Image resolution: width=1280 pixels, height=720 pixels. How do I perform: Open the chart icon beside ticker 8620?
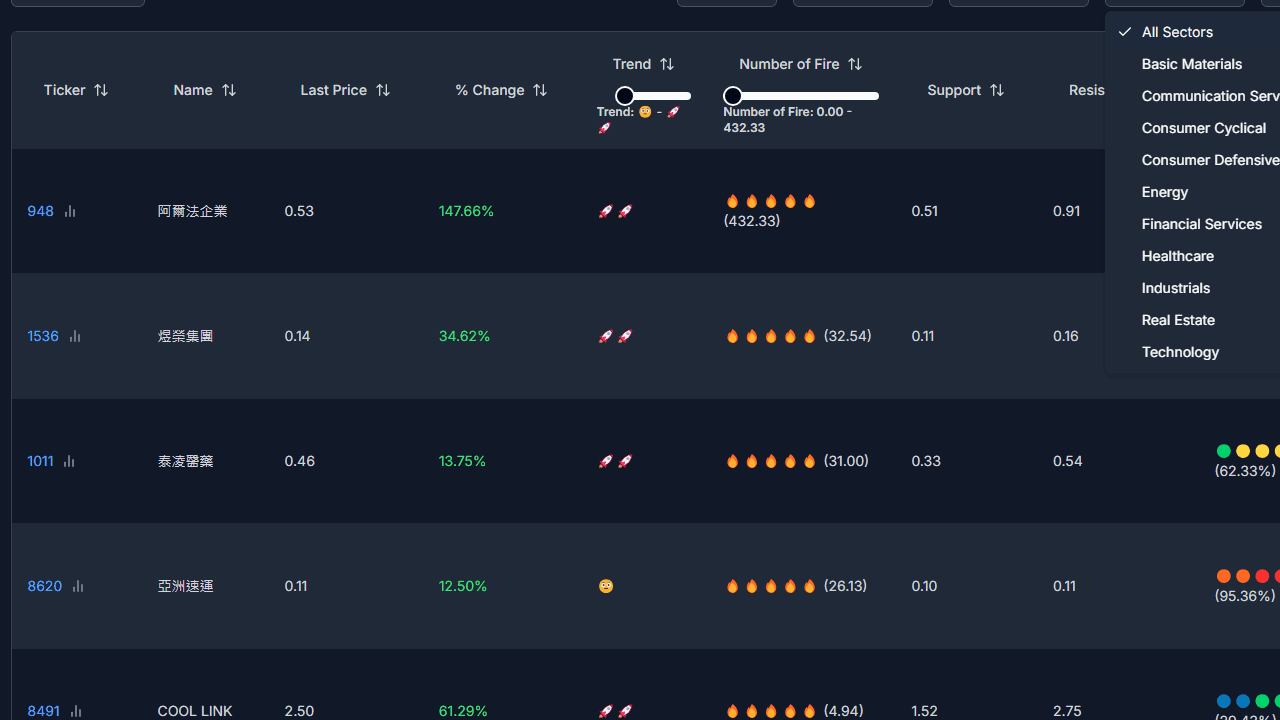tap(78, 586)
